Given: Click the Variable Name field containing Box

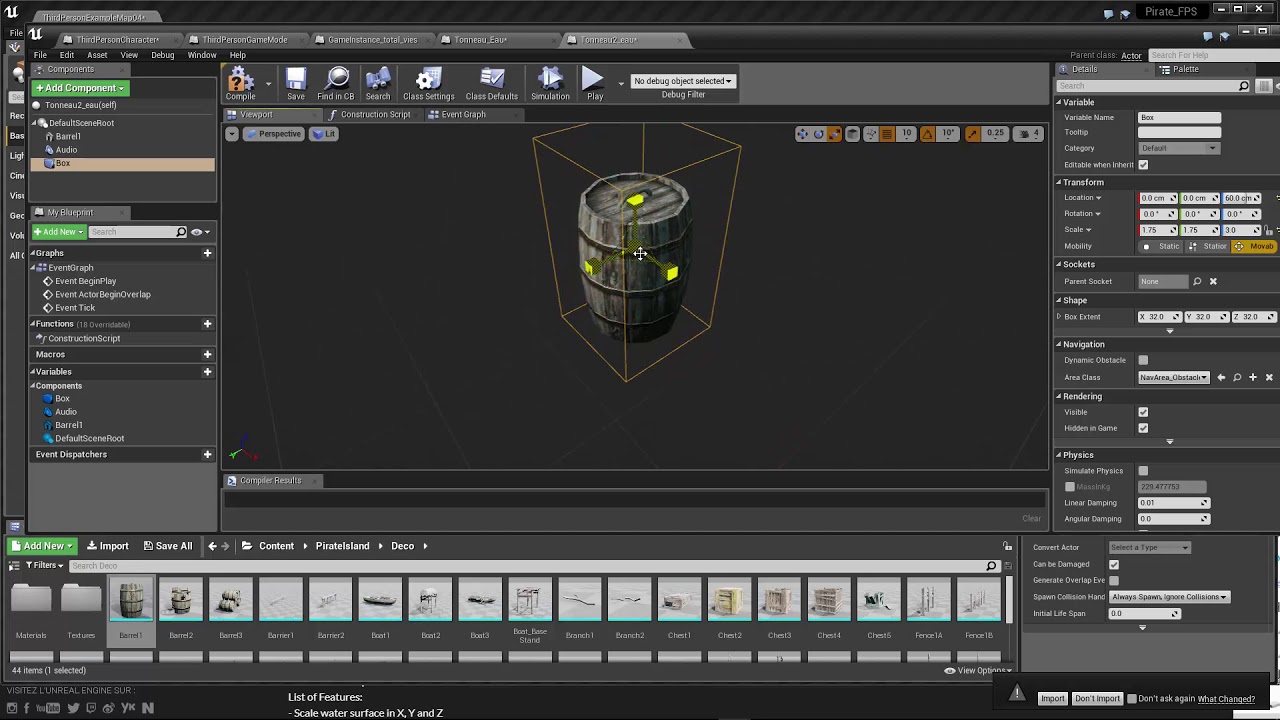Looking at the screenshot, I should 1180,118.
